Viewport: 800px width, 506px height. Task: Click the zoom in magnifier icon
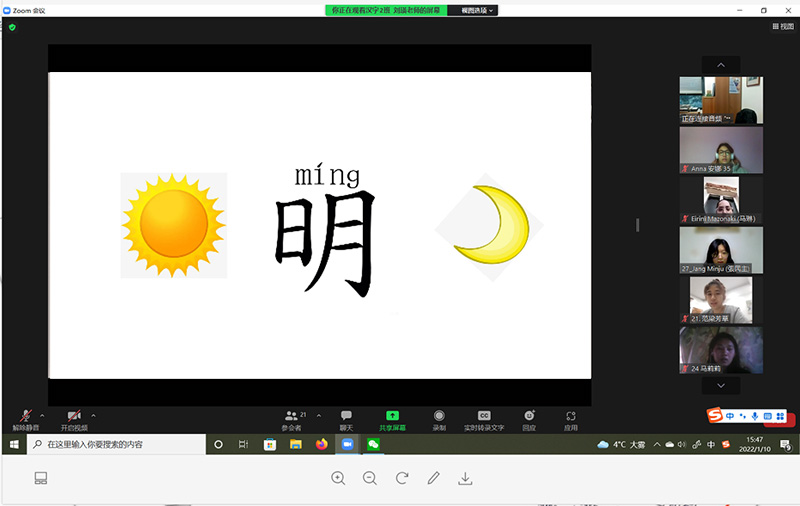pos(338,478)
